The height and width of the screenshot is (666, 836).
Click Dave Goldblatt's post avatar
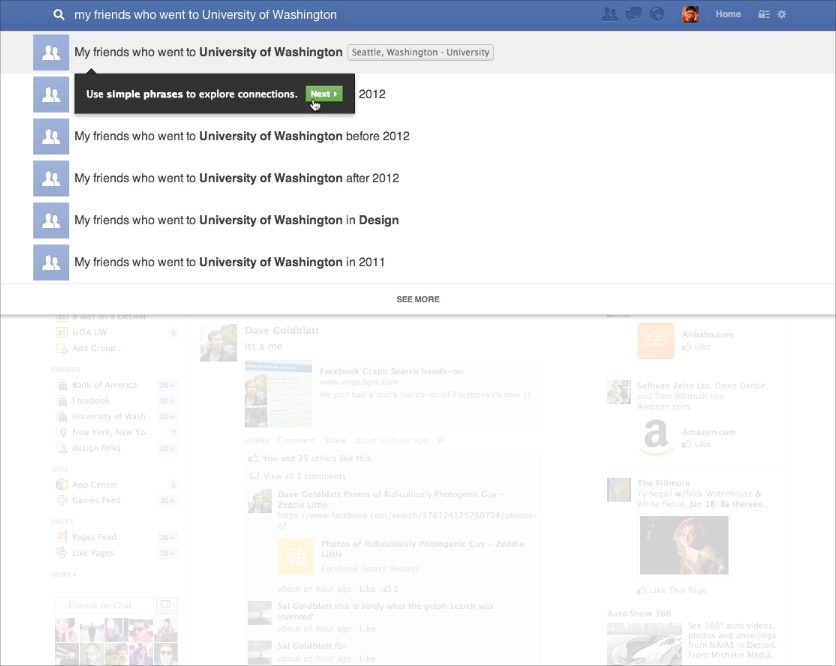218,342
